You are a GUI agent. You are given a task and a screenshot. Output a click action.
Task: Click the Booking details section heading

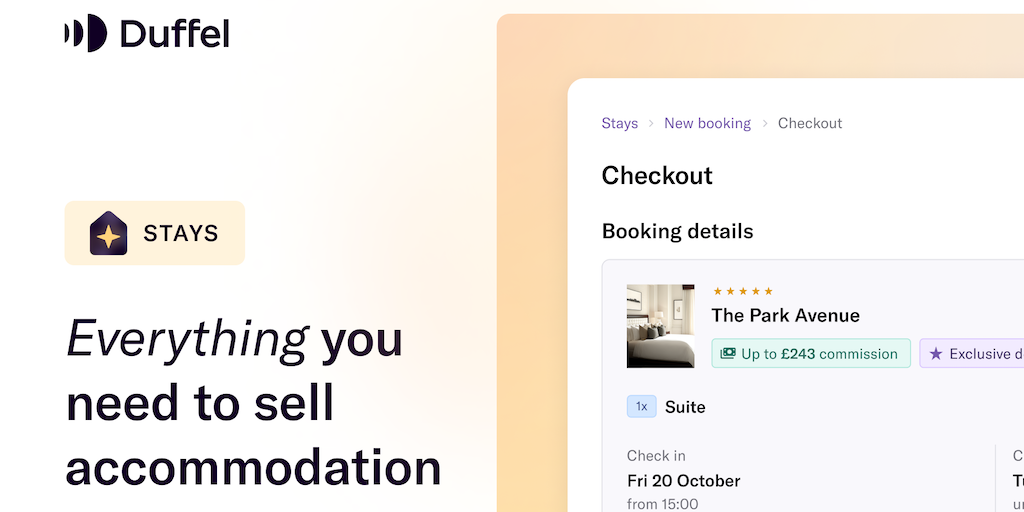(x=677, y=231)
